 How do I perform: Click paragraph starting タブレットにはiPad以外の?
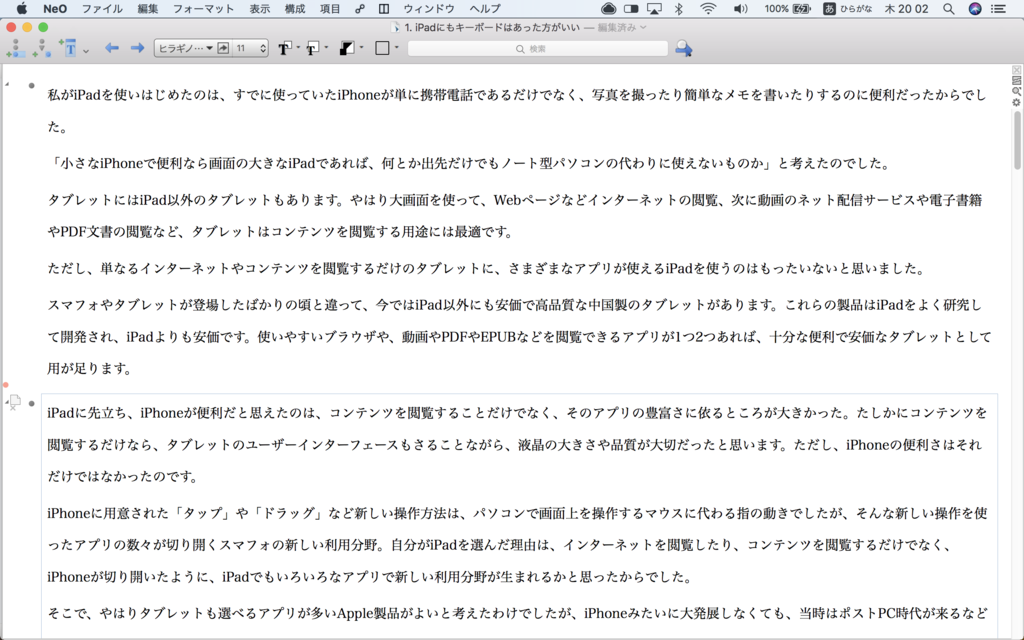click(x=515, y=216)
